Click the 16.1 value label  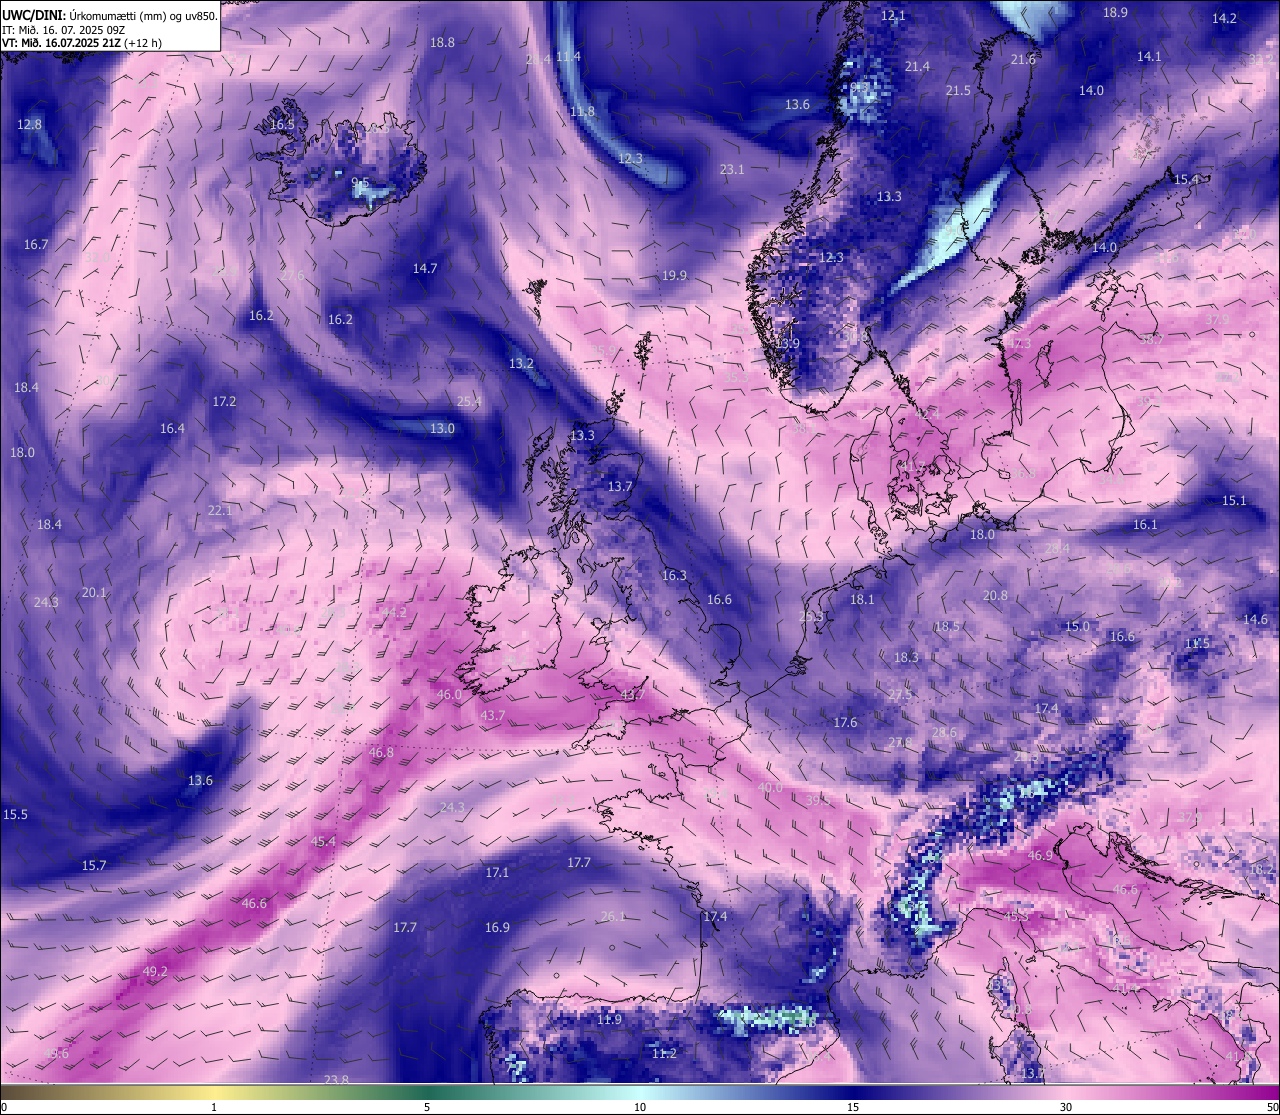click(x=1145, y=525)
